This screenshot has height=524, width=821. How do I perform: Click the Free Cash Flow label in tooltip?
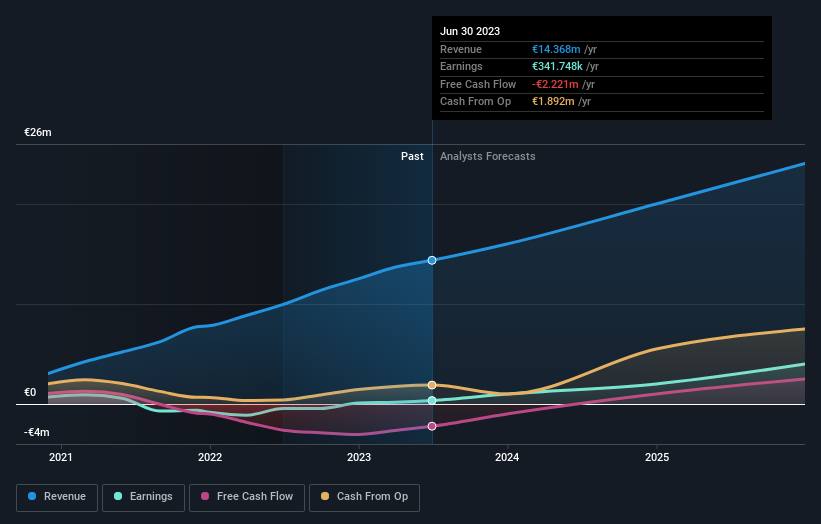pos(478,84)
